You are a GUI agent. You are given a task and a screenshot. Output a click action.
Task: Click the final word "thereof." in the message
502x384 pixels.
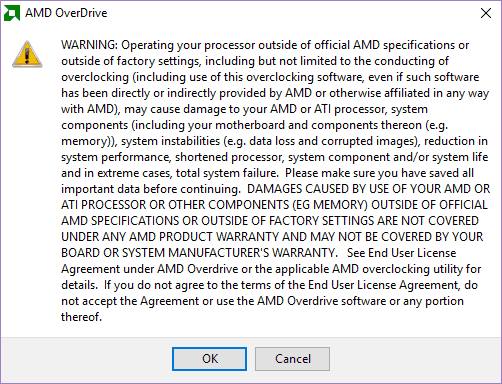81,317
